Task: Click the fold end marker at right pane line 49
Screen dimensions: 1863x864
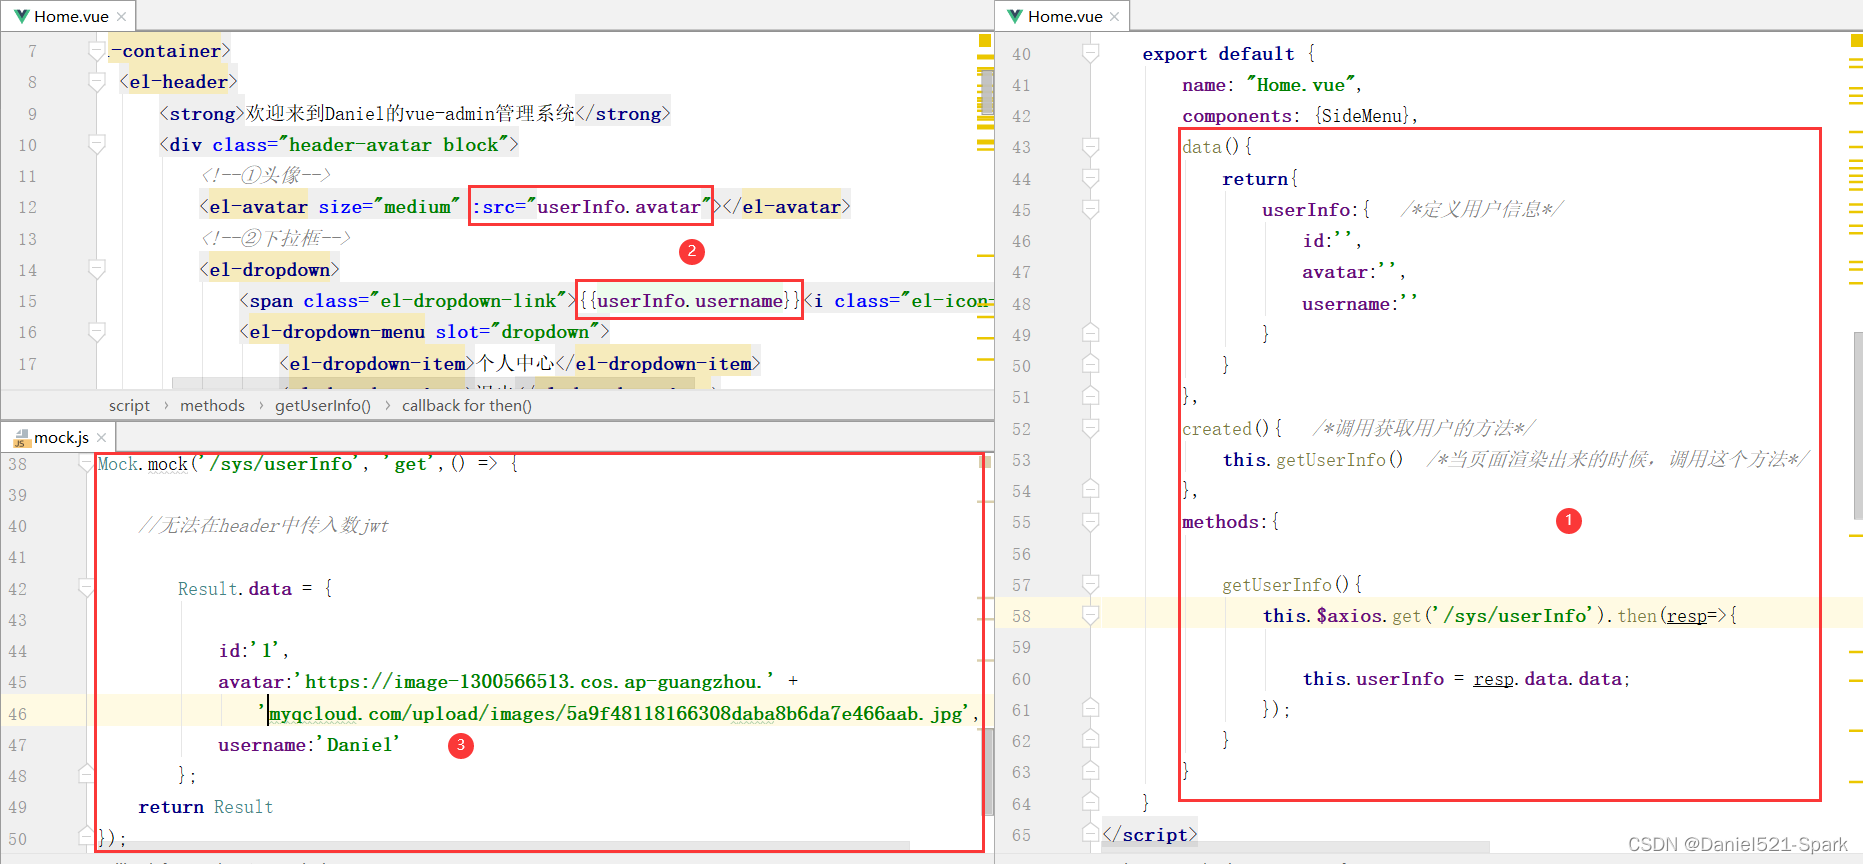Action: [x=1091, y=334]
